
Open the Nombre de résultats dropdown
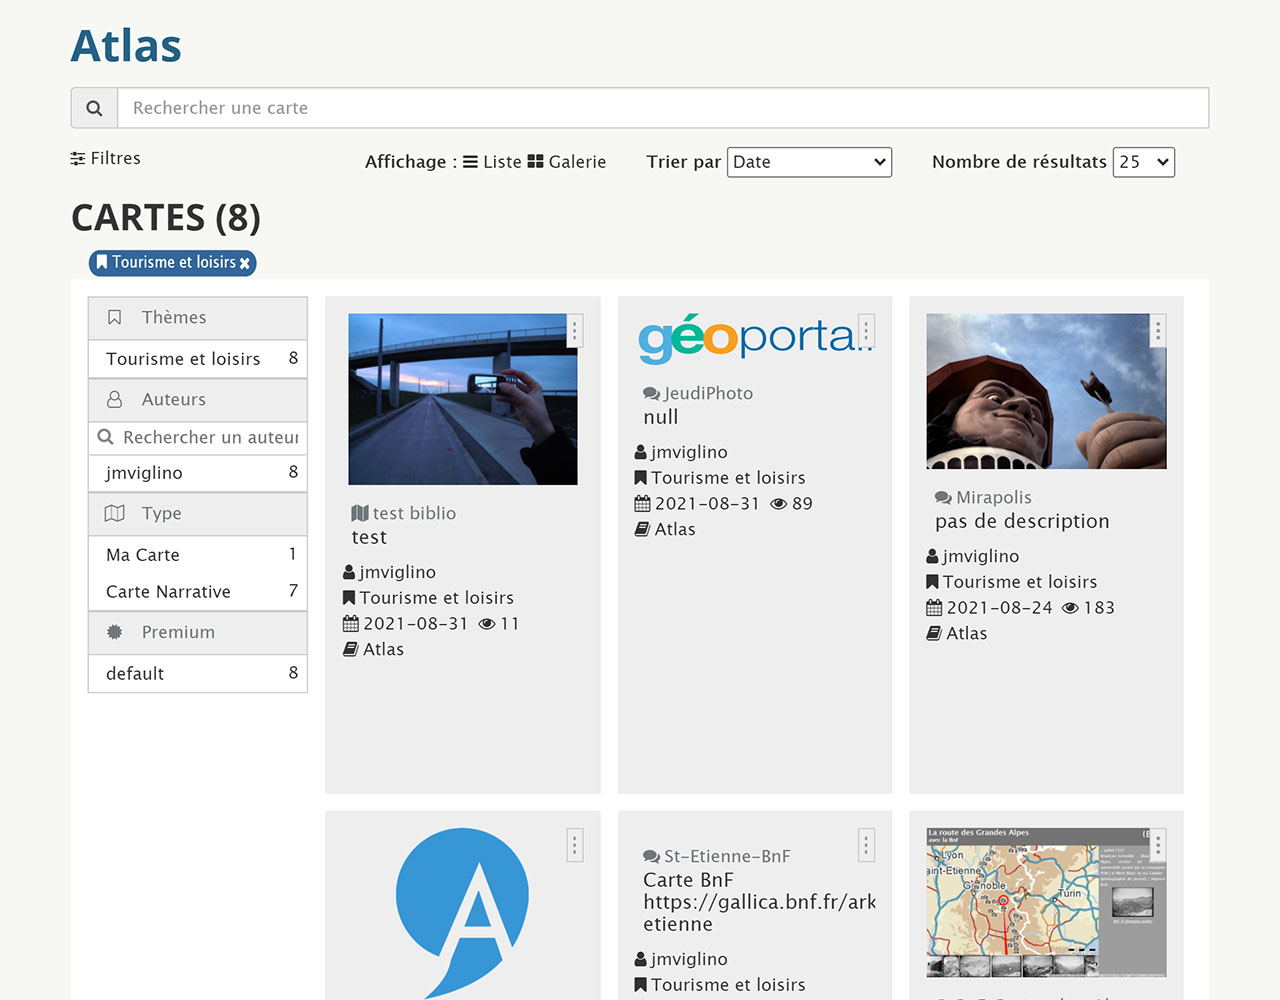tap(1143, 161)
